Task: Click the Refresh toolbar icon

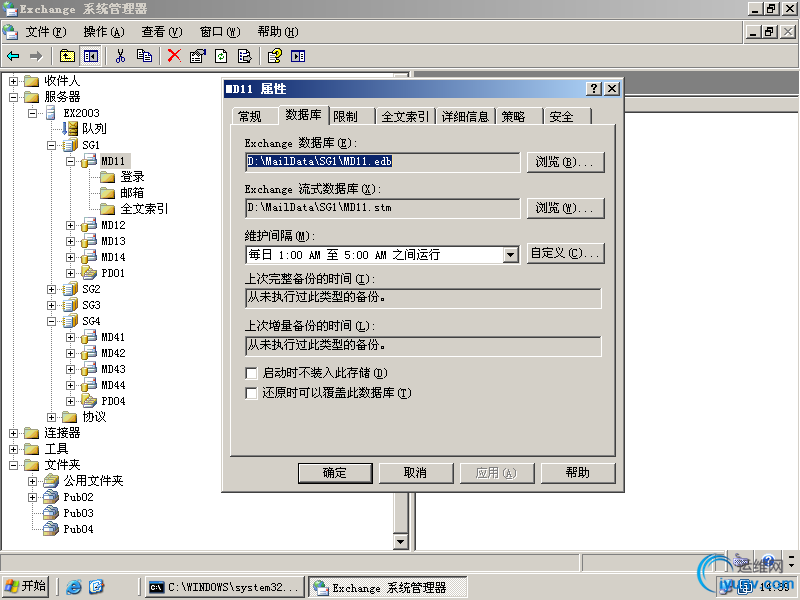Action: pos(221,56)
